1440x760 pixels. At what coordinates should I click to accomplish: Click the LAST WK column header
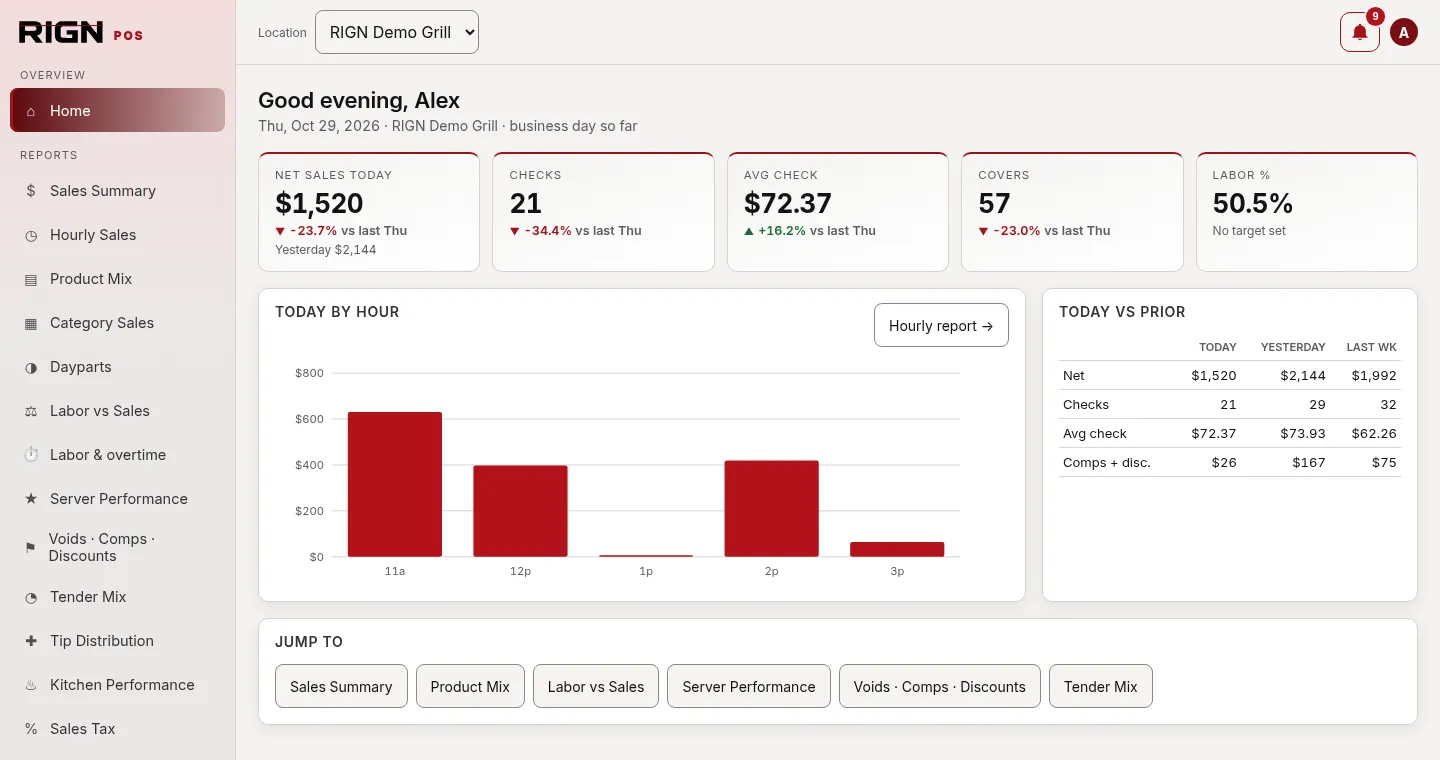click(1371, 347)
